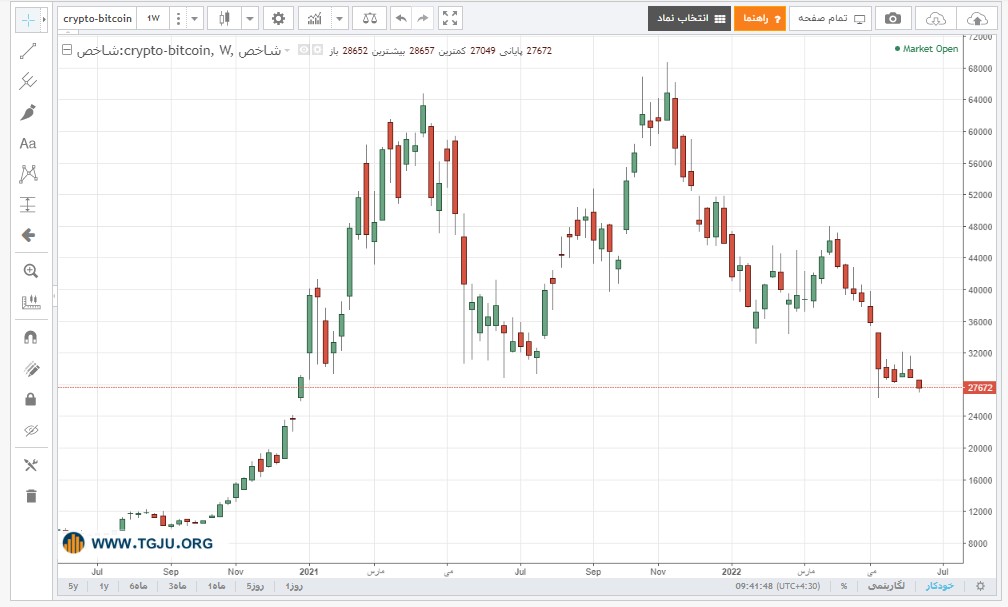Open the crossed-tools icon in left toolbar
Viewport: 1008px width, 607px height.
pos(30,465)
